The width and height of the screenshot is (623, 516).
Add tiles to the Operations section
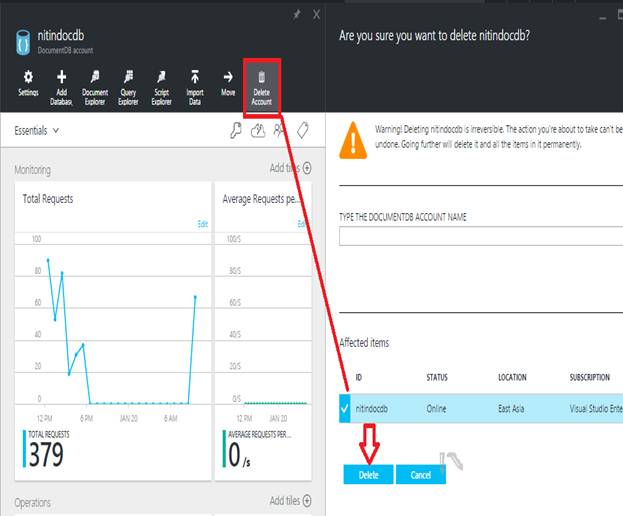pos(290,501)
